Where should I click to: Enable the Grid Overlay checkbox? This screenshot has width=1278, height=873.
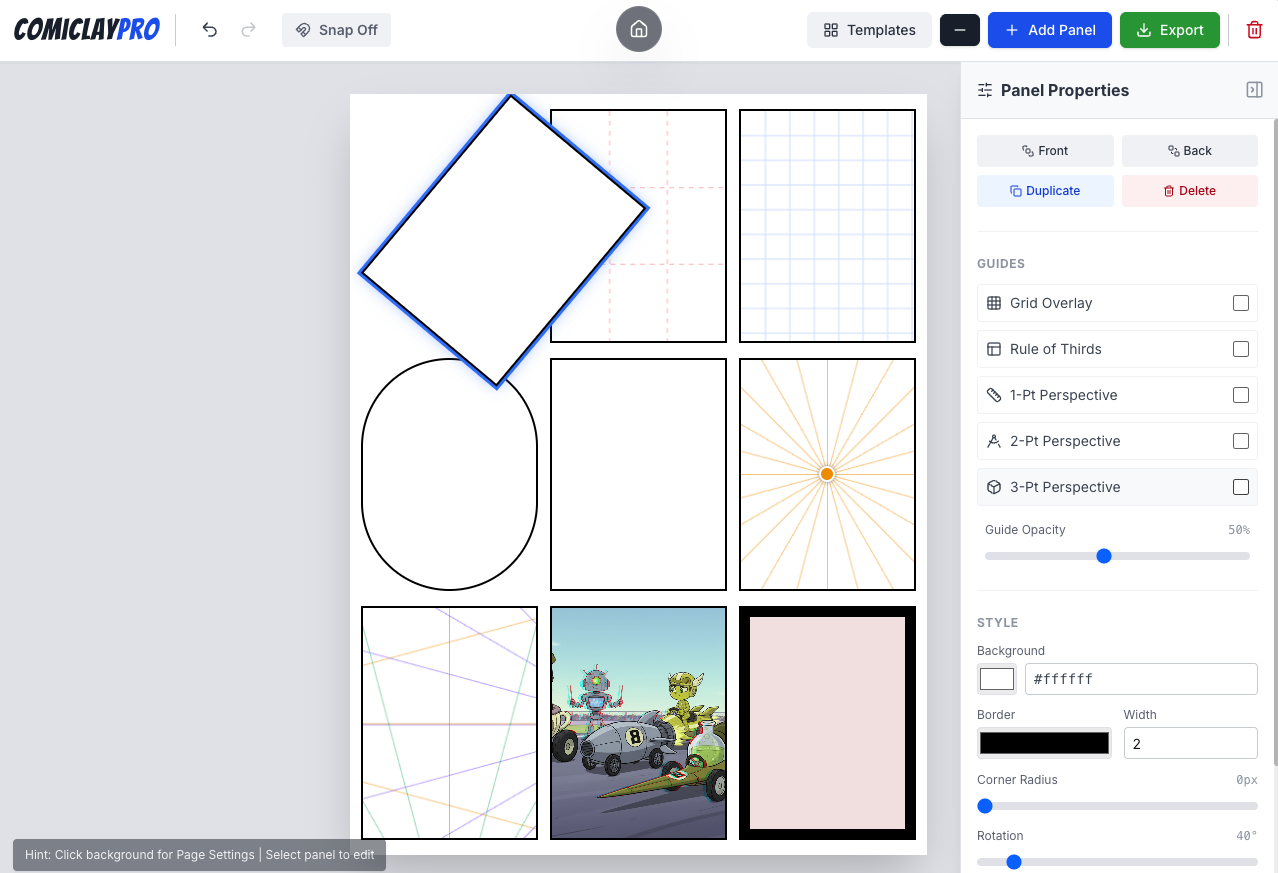click(1241, 303)
